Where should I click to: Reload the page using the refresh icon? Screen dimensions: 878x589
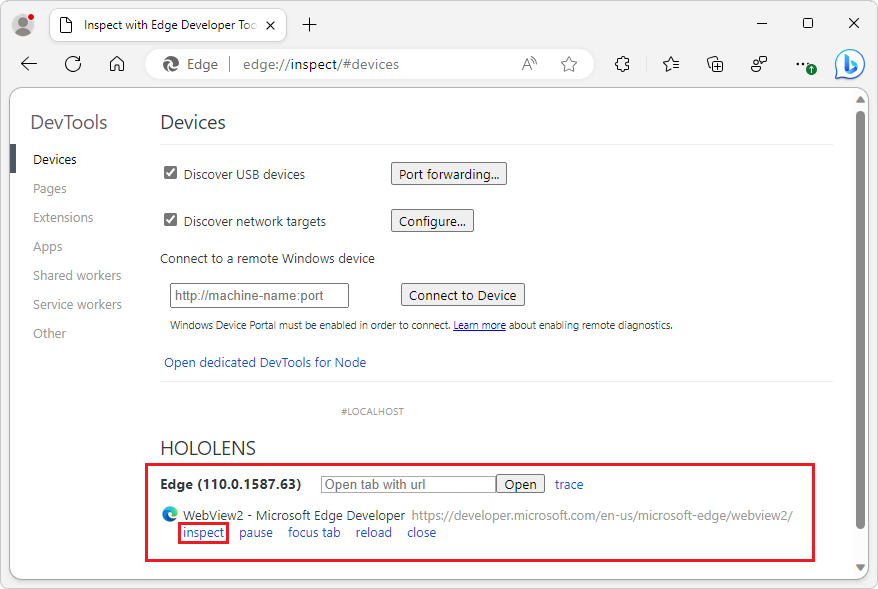pos(72,63)
